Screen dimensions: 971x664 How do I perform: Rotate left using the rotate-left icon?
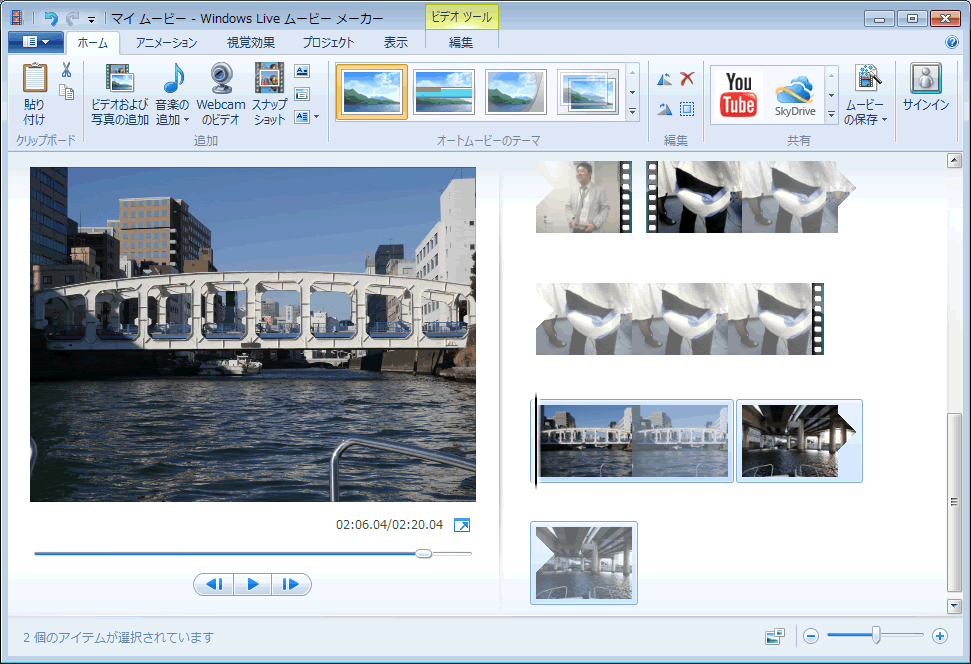click(664, 79)
